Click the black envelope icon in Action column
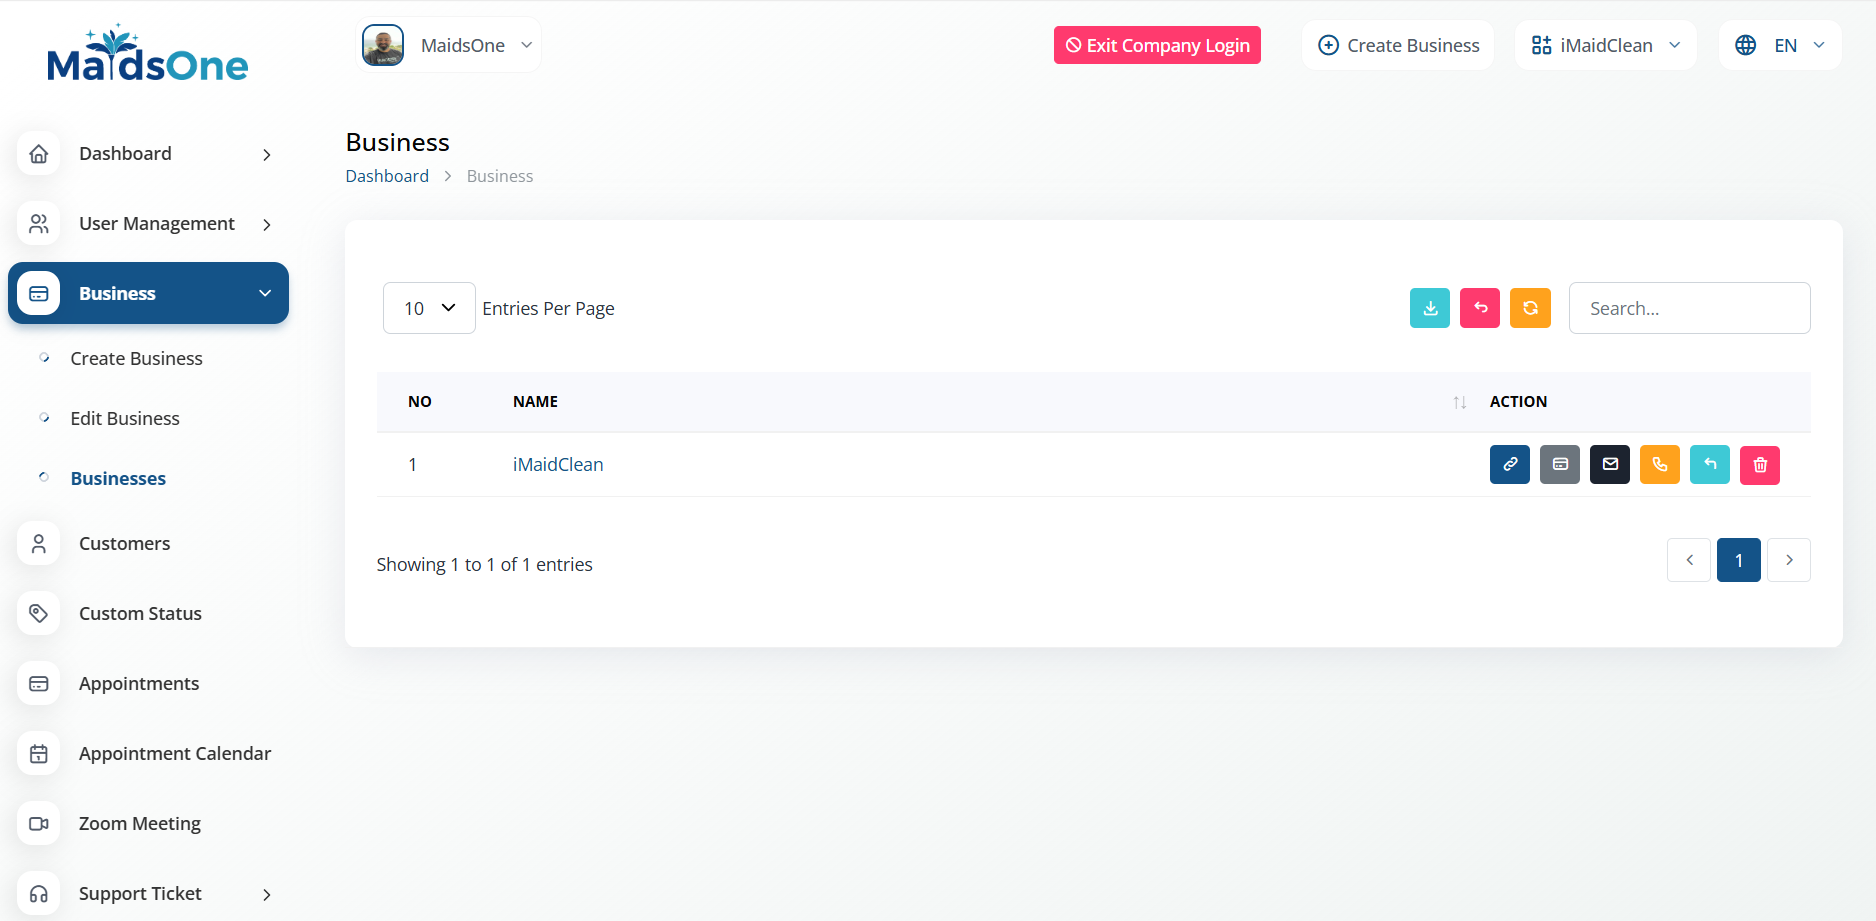Viewport: 1876px width, 921px height. 1609,465
